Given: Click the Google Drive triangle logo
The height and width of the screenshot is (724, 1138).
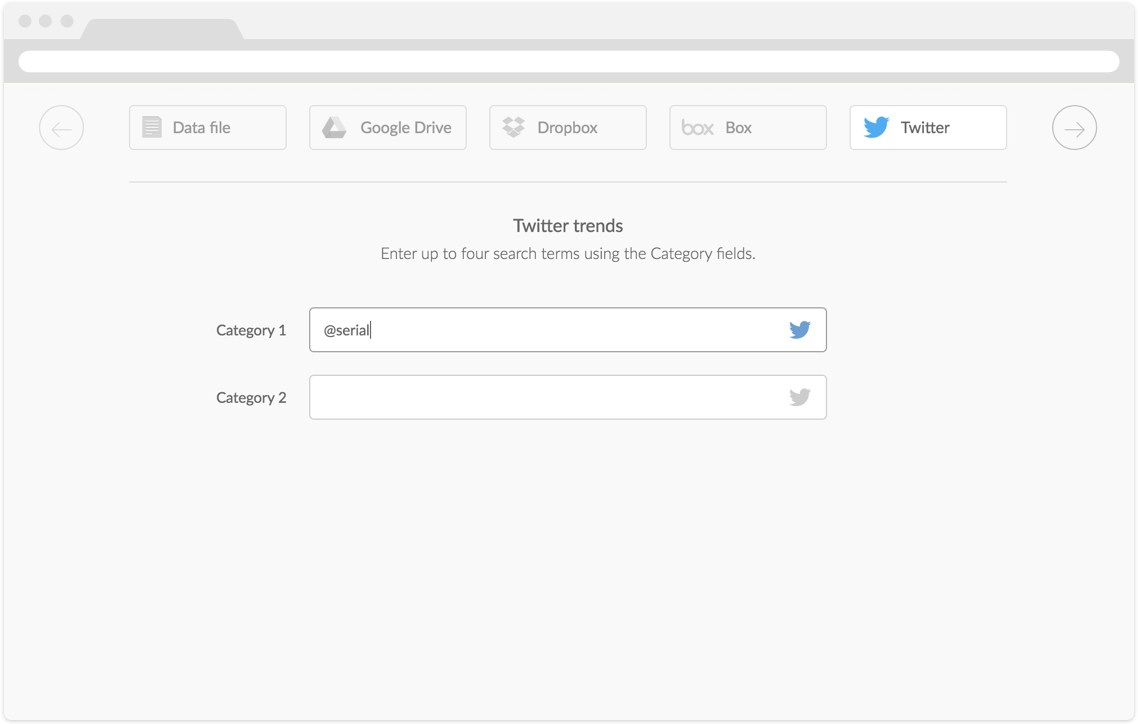Looking at the screenshot, I should click(334, 128).
